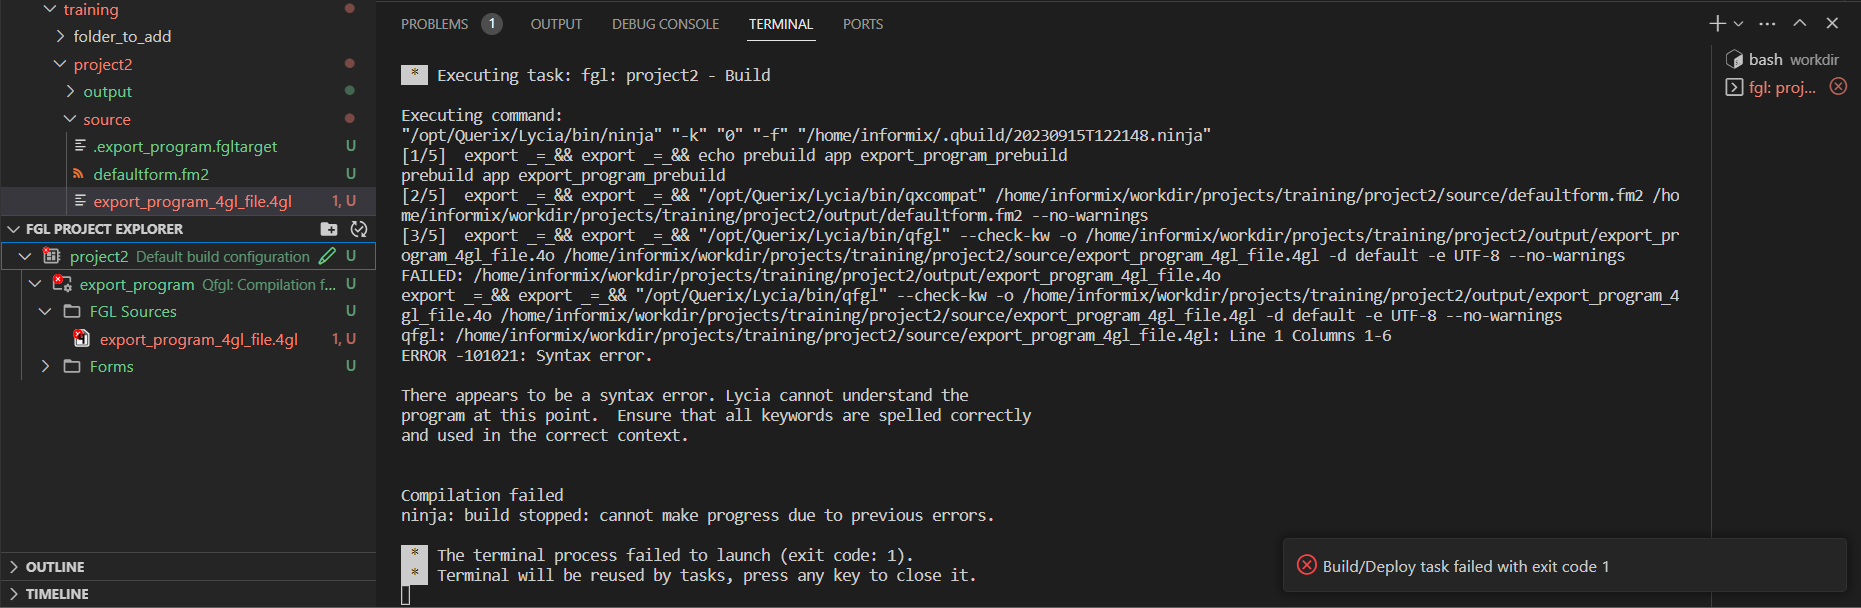Maximize the panel with the up chevron
1861x608 pixels.
pyautogui.click(x=1800, y=24)
